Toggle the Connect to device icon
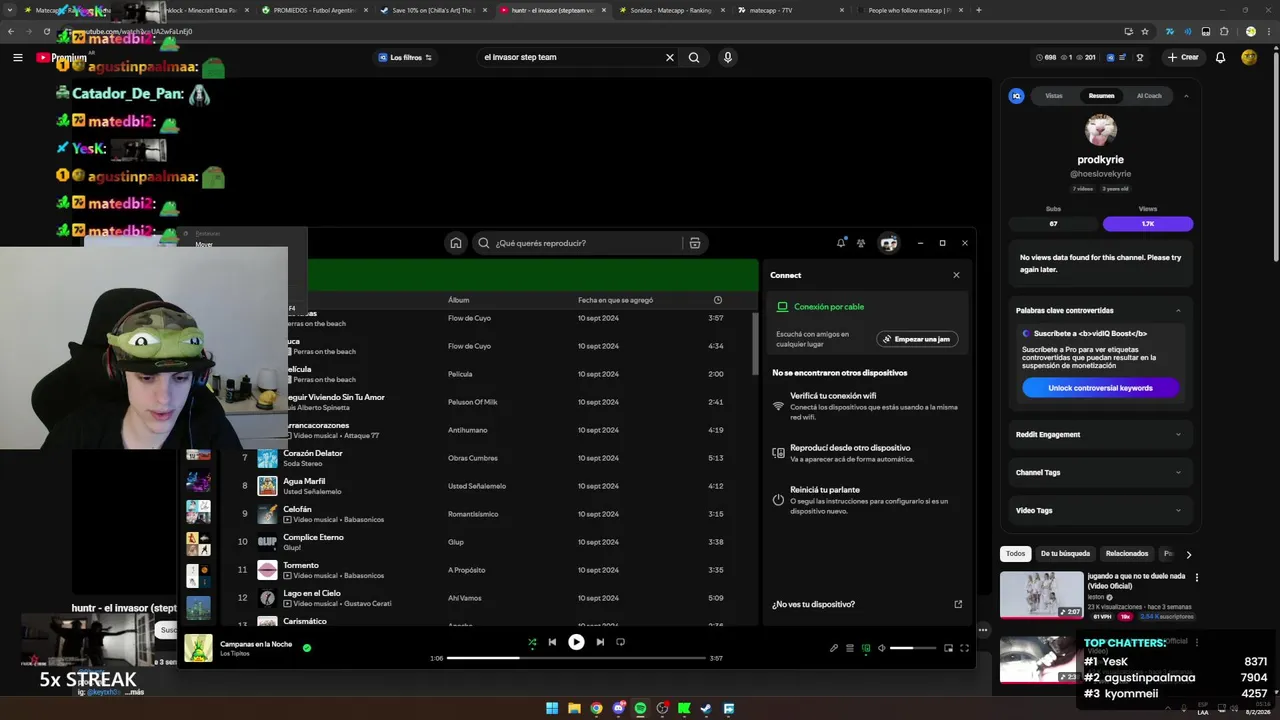 (x=866, y=648)
